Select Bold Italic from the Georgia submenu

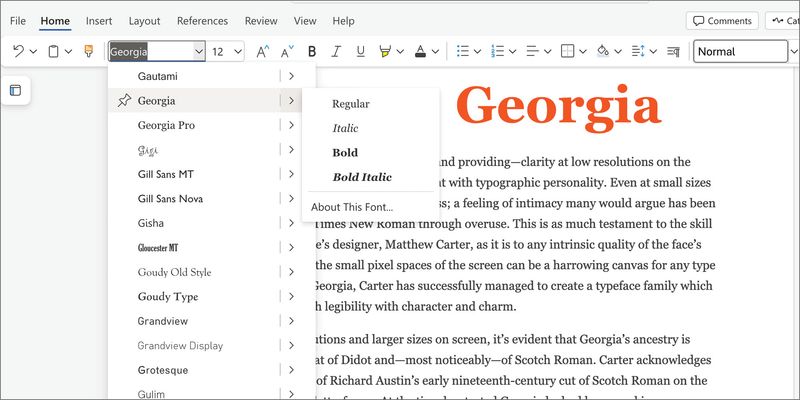coord(361,178)
